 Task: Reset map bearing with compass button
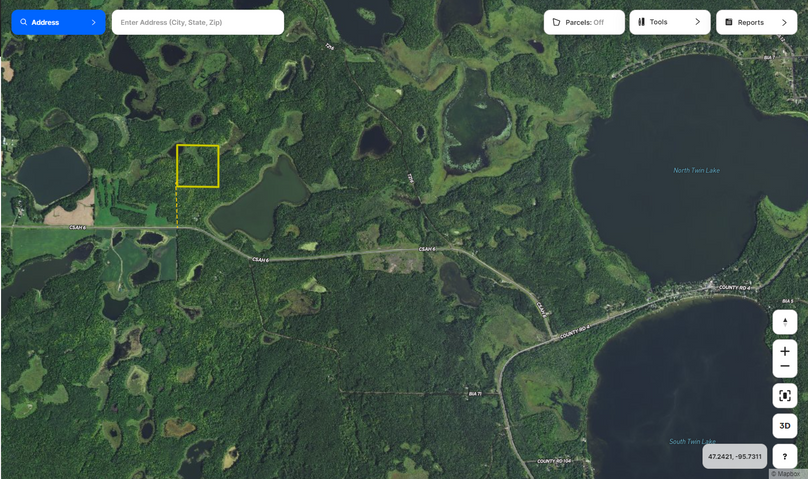[785, 322]
